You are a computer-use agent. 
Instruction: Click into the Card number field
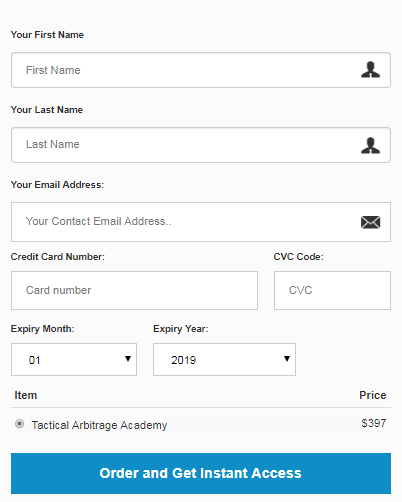point(134,290)
